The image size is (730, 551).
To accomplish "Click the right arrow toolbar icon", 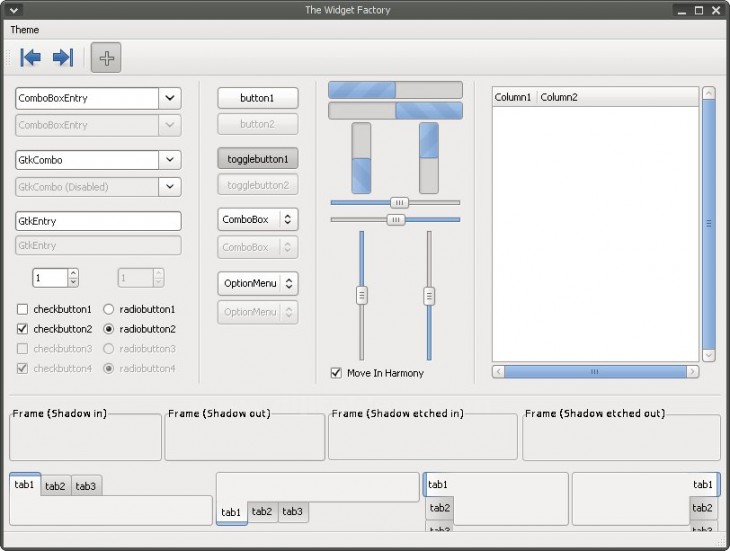I will 63,58.
